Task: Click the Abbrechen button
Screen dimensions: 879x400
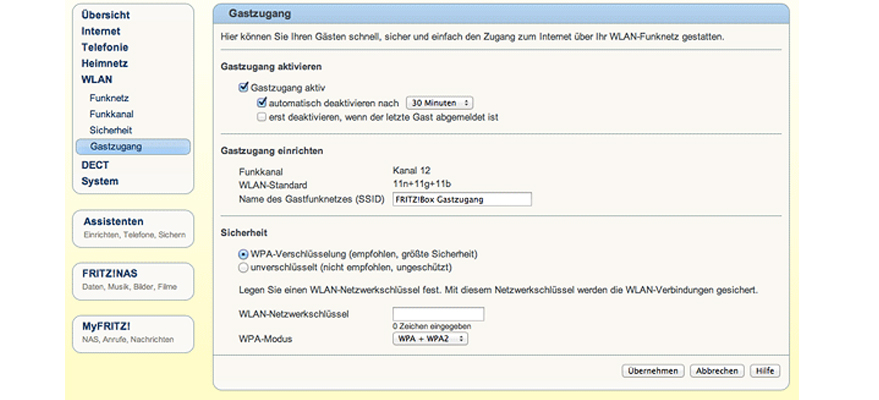Action: 716,370
